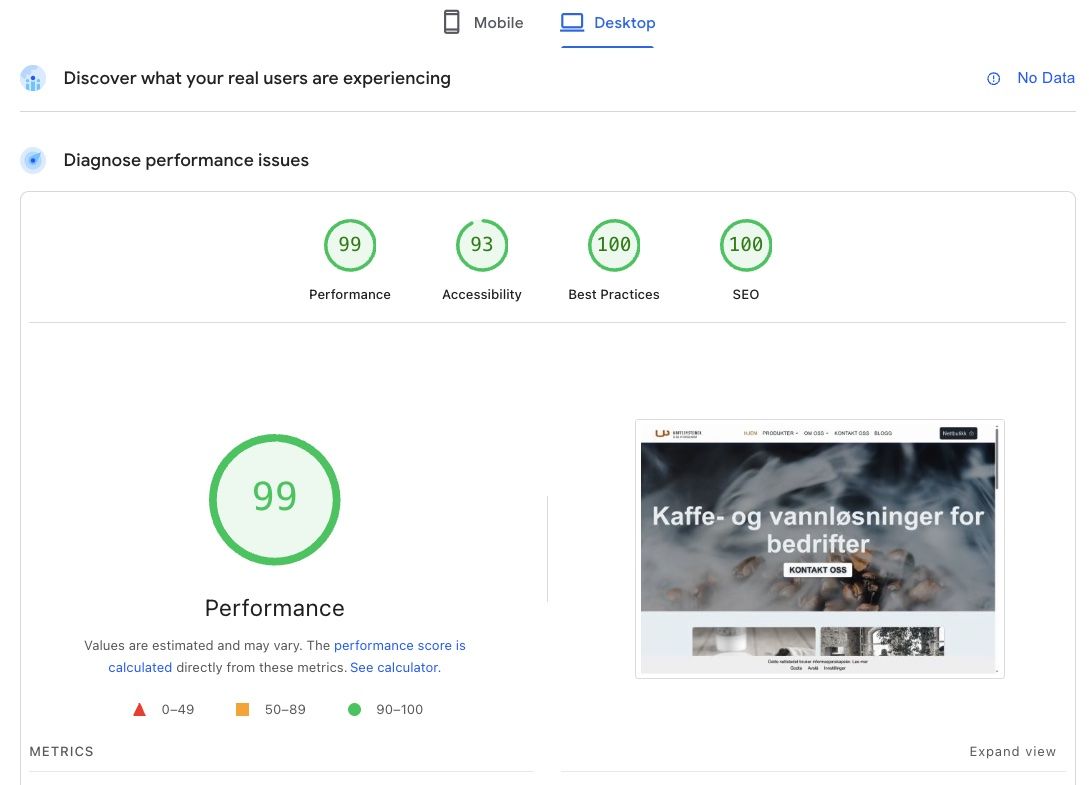Open the SEO score gauge
The image size is (1089, 785).
click(x=746, y=245)
